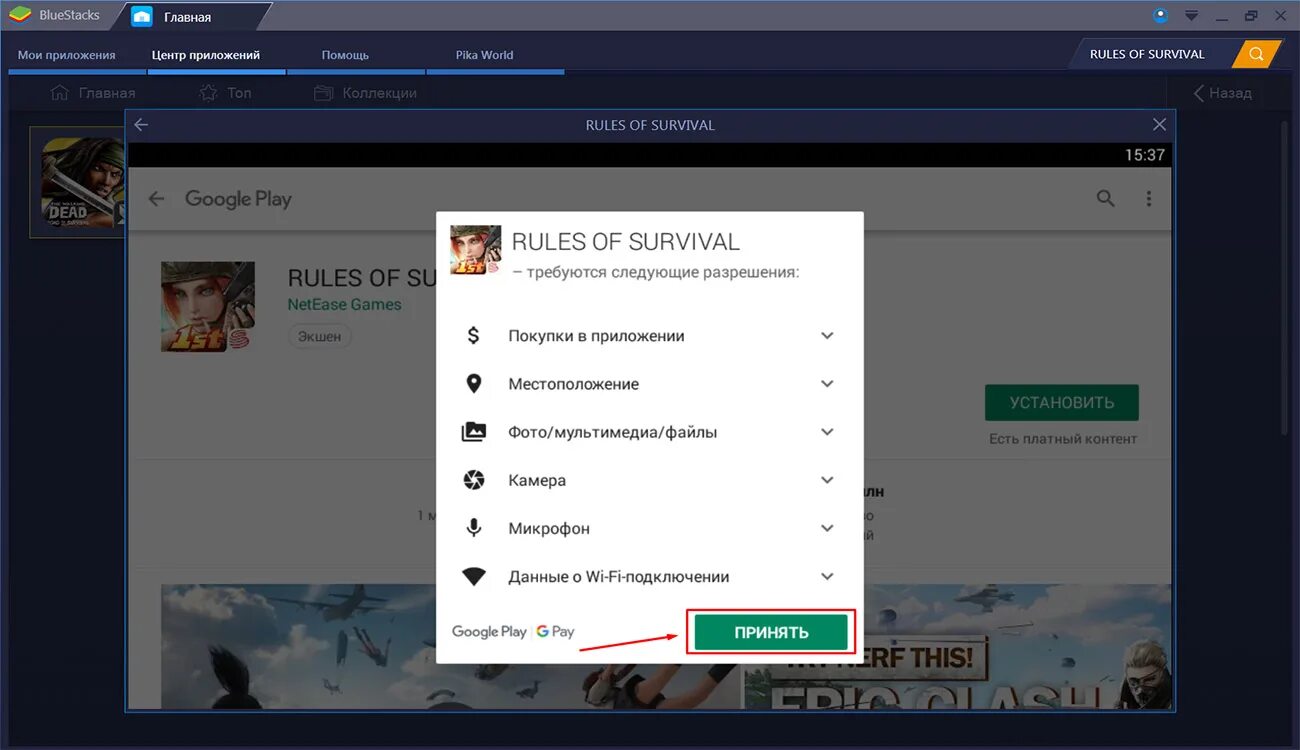Image resolution: width=1300 pixels, height=750 pixels.
Task: Open the Главная tab home icon
Action: [x=142, y=16]
